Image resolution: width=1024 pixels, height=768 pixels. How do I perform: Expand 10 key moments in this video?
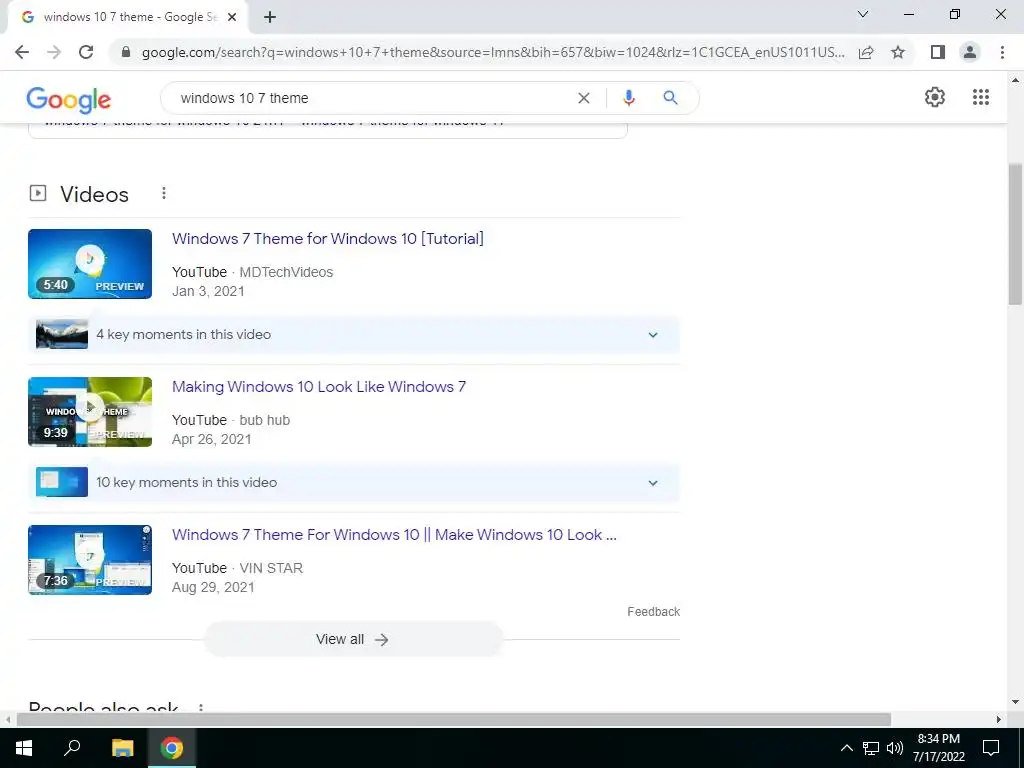point(354,483)
